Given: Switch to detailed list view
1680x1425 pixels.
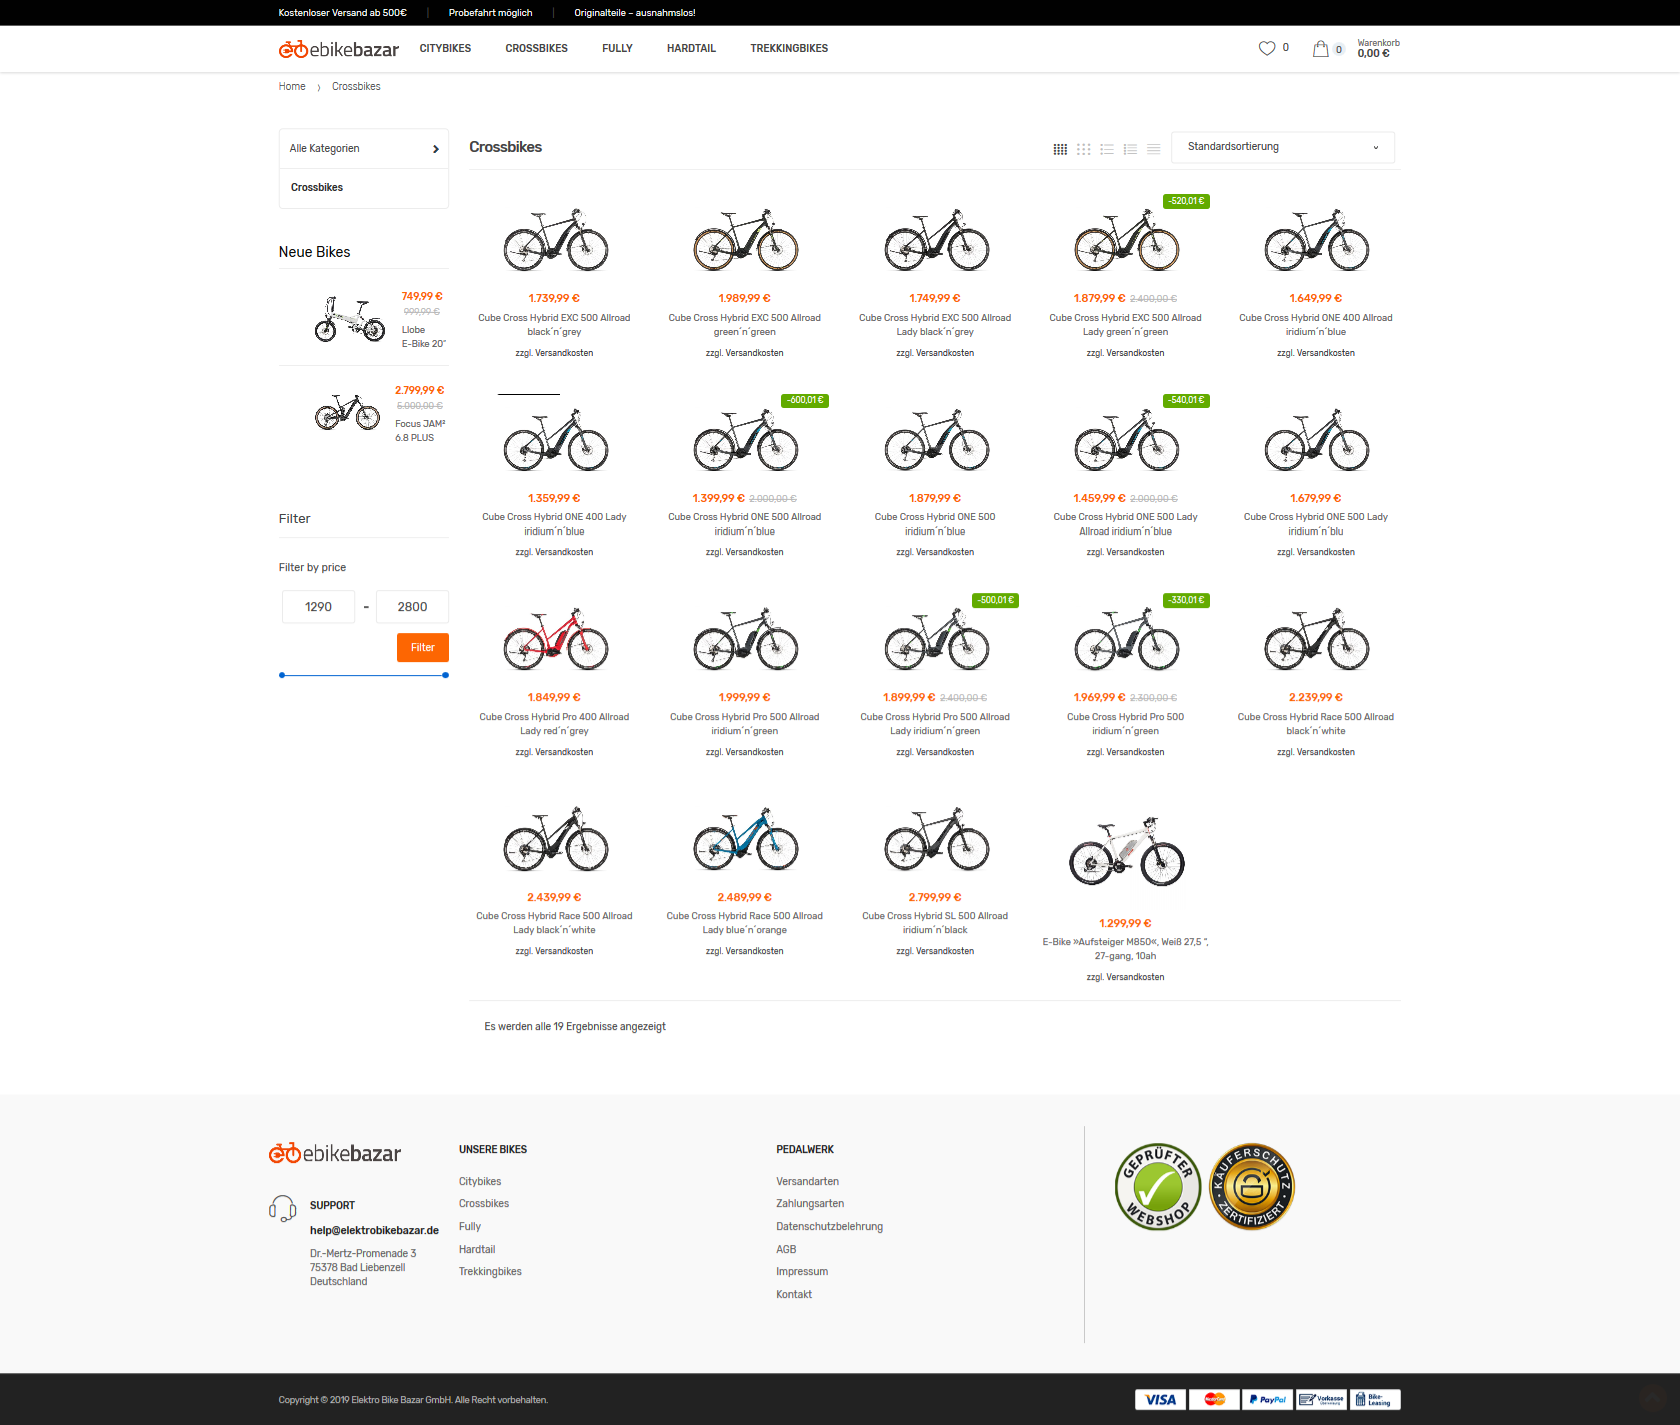Looking at the screenshot, I should click(x=1130, y=149).
